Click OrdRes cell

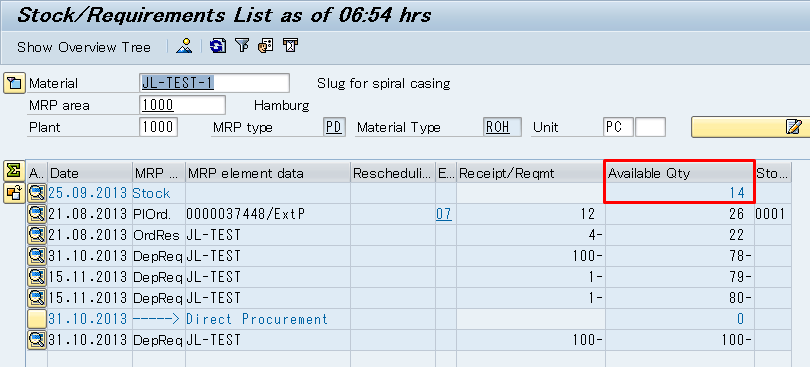tap(158, 235)
